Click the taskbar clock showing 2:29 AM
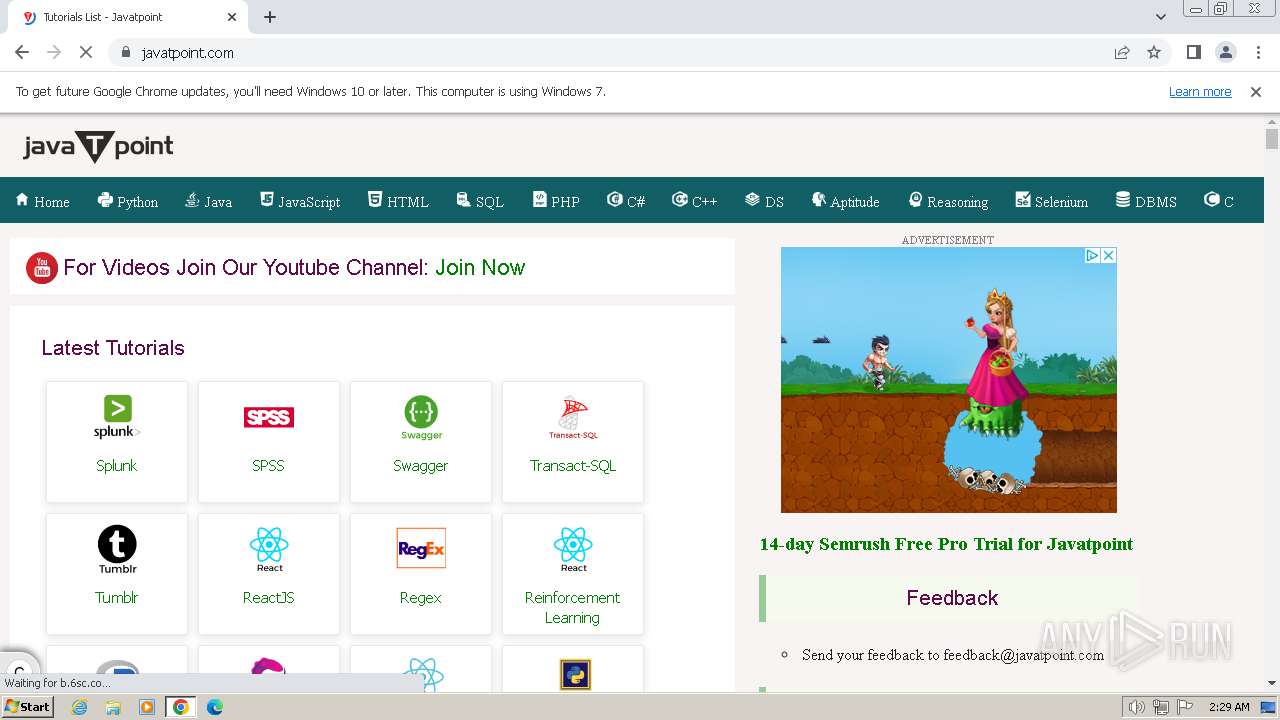Viewport: 1280px width, 720px height. point(1229,707)
